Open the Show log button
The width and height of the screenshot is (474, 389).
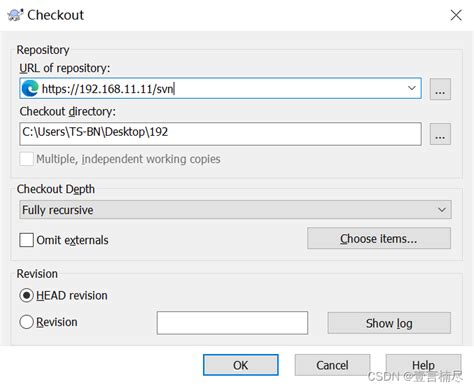click(389, 323)
